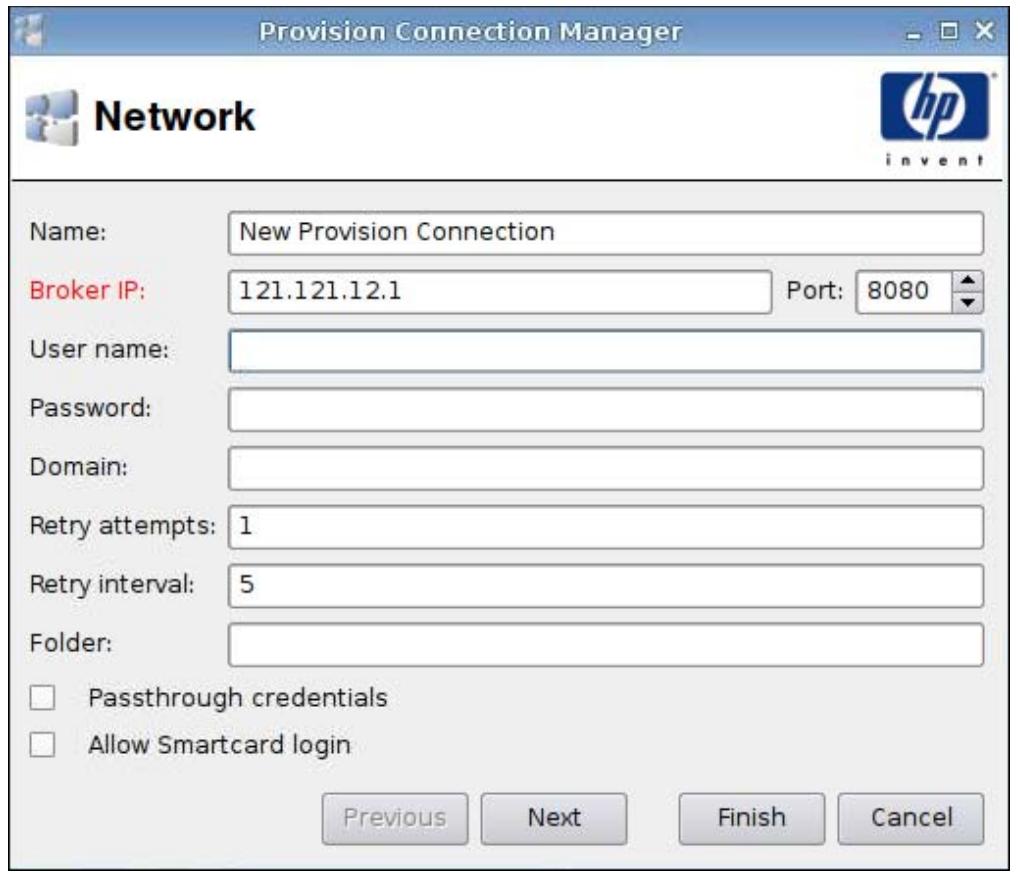Click the Provision Connection Manager title text

470,32
